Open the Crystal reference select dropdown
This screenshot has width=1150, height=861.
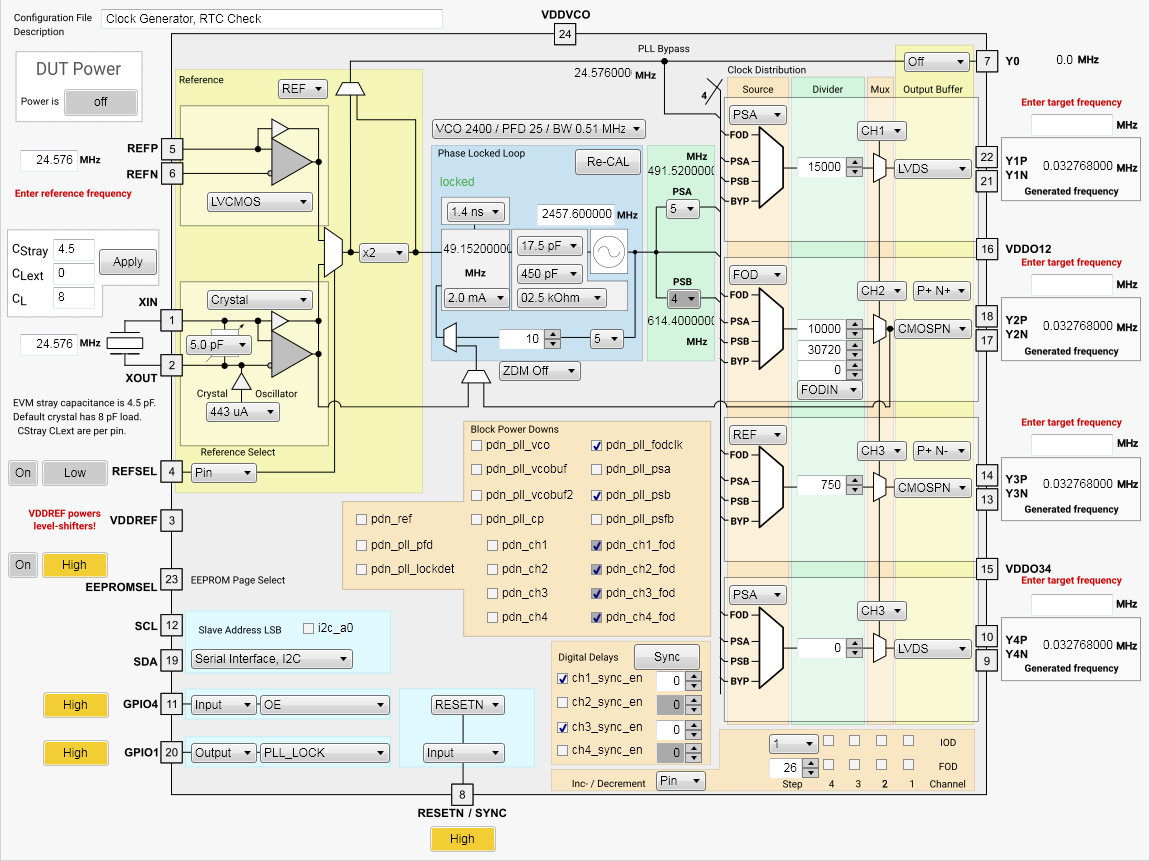[x=258, y=299]
